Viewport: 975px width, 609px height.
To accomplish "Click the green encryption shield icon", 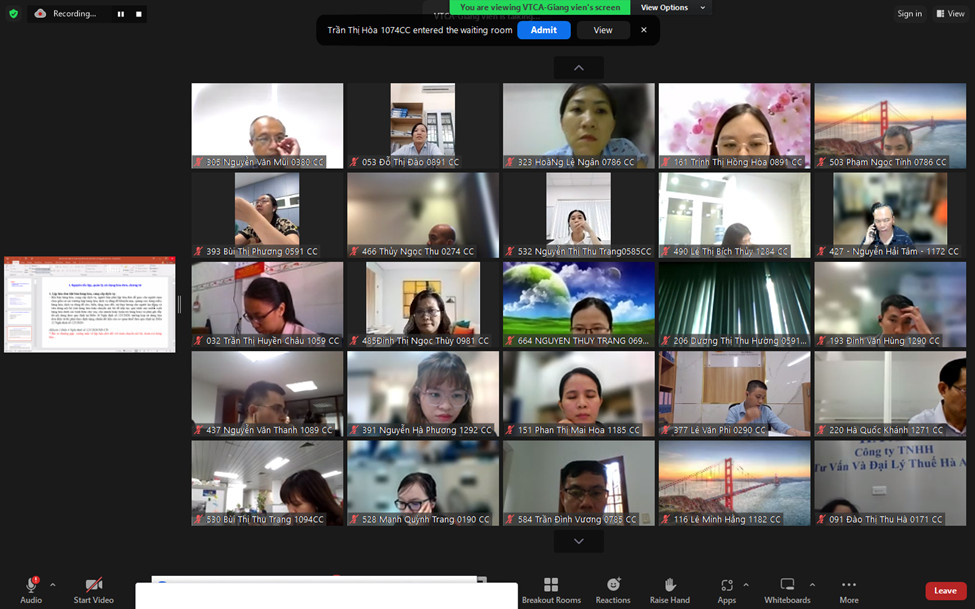I will (x=13, y=13).
